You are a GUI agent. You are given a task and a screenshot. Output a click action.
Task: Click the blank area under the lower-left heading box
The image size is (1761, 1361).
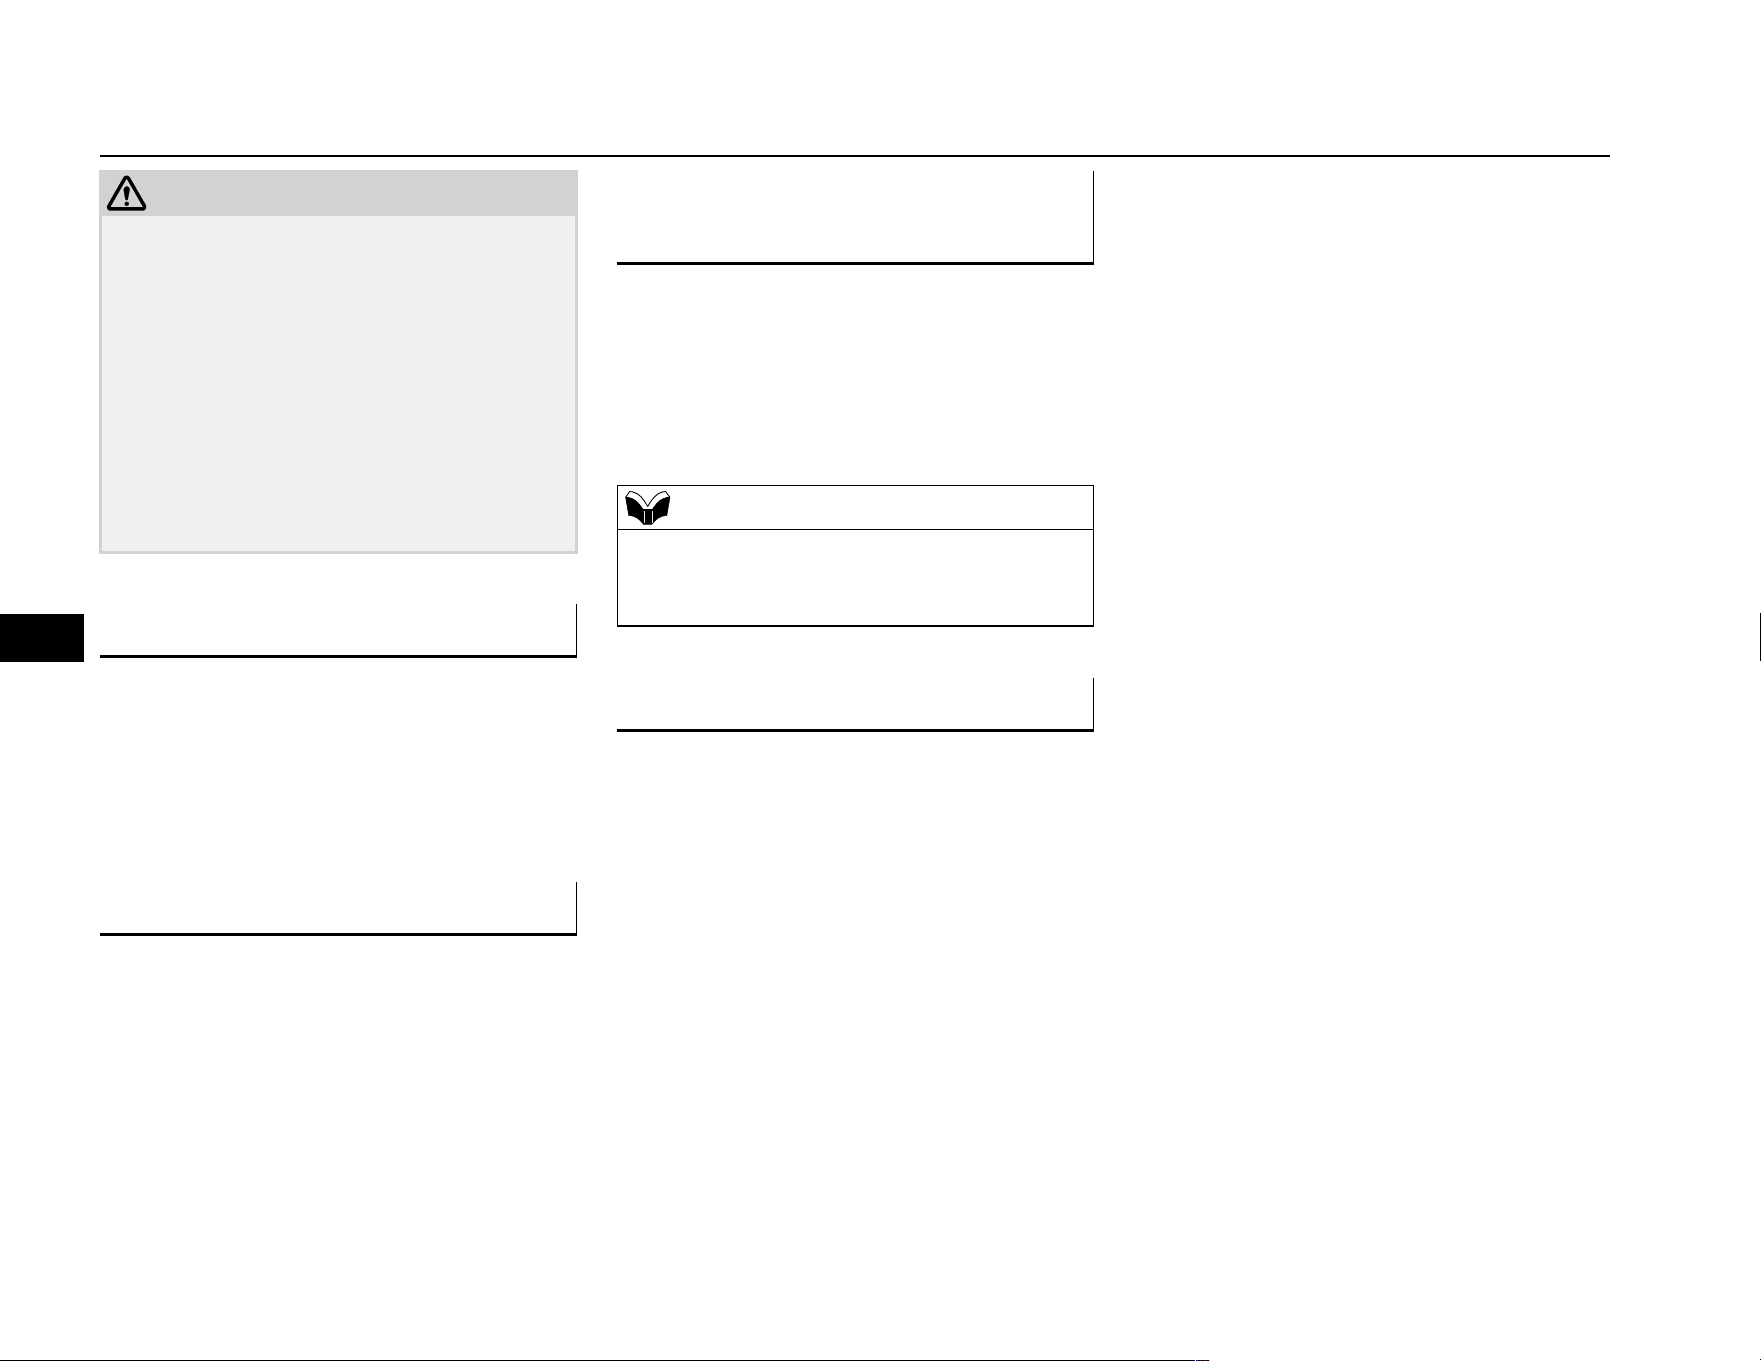click(x=339, y=1130)
